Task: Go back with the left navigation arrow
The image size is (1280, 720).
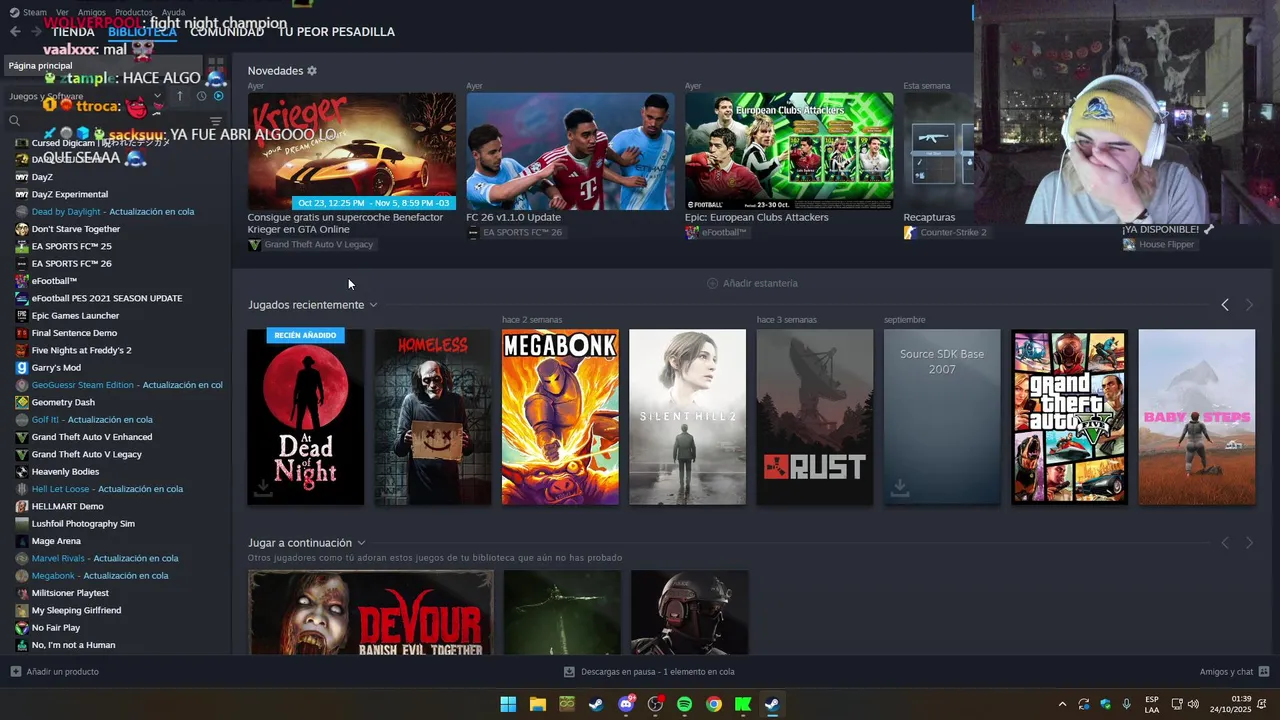Action: pyautogui.click(x=15, y=32)
